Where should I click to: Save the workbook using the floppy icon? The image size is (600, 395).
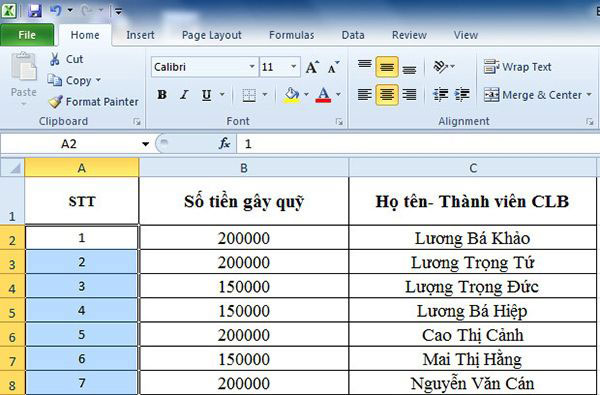click(x=34, y=11)
